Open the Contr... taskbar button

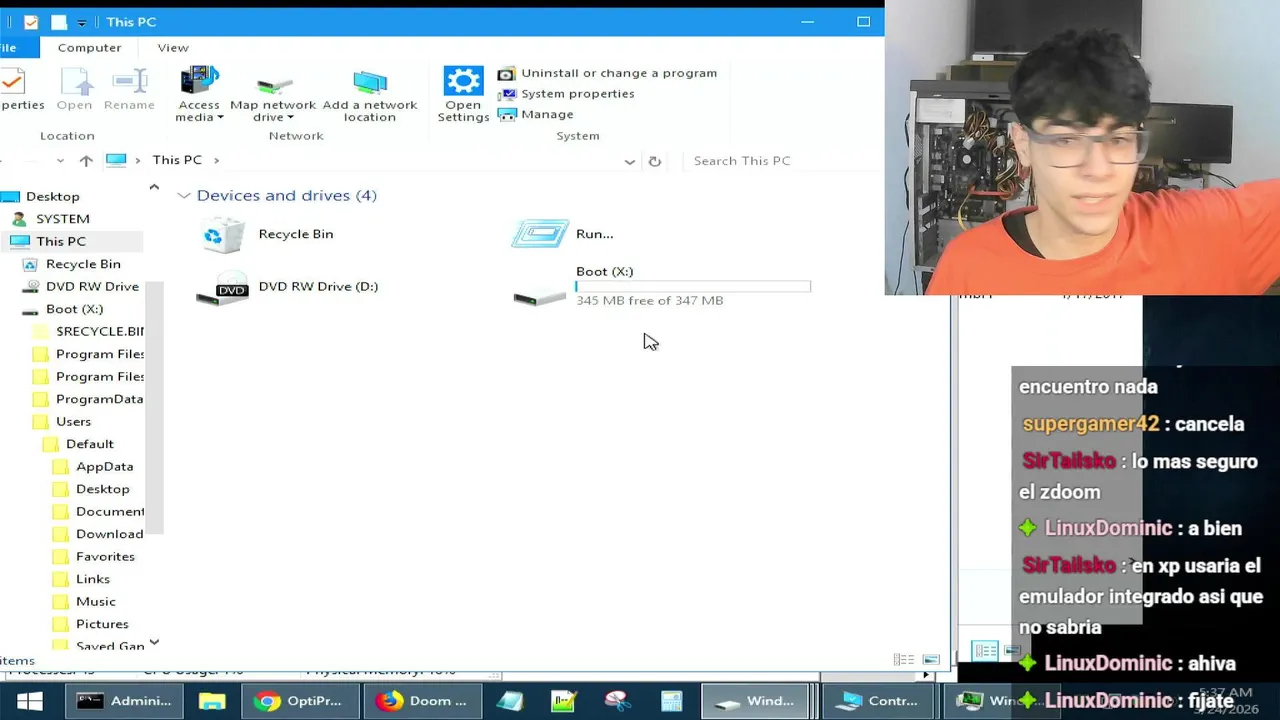tap(879, 701)
